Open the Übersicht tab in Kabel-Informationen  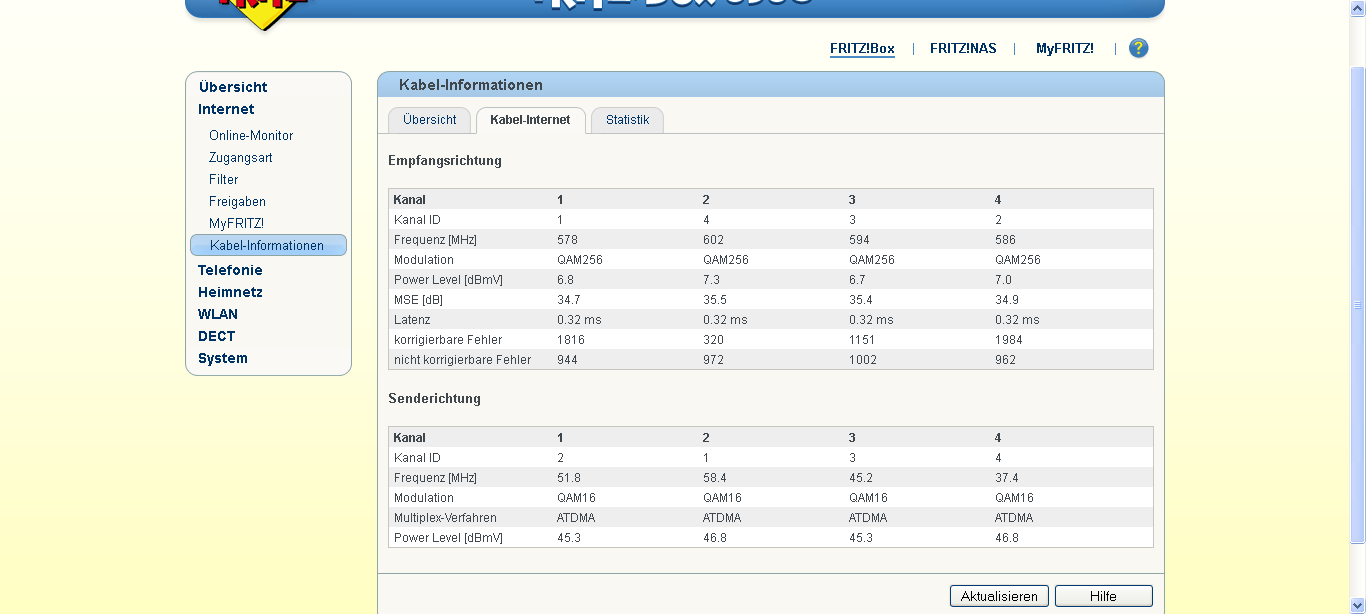coord(429,120)
